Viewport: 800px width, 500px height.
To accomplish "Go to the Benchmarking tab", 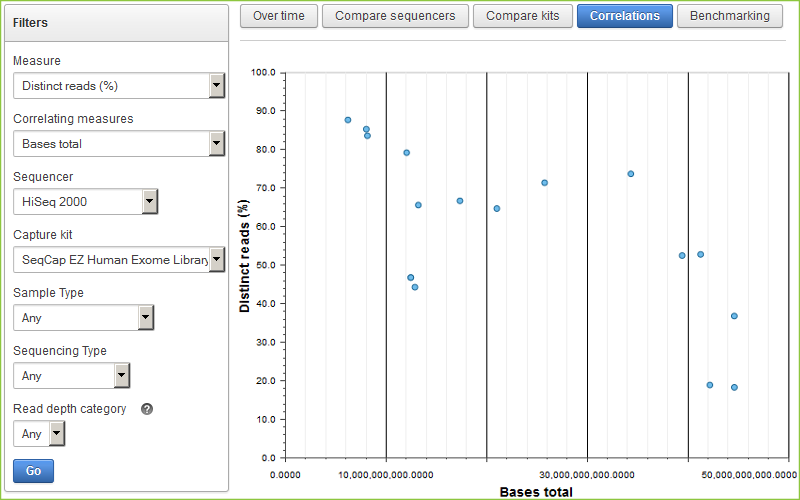I will pos(729,16).
